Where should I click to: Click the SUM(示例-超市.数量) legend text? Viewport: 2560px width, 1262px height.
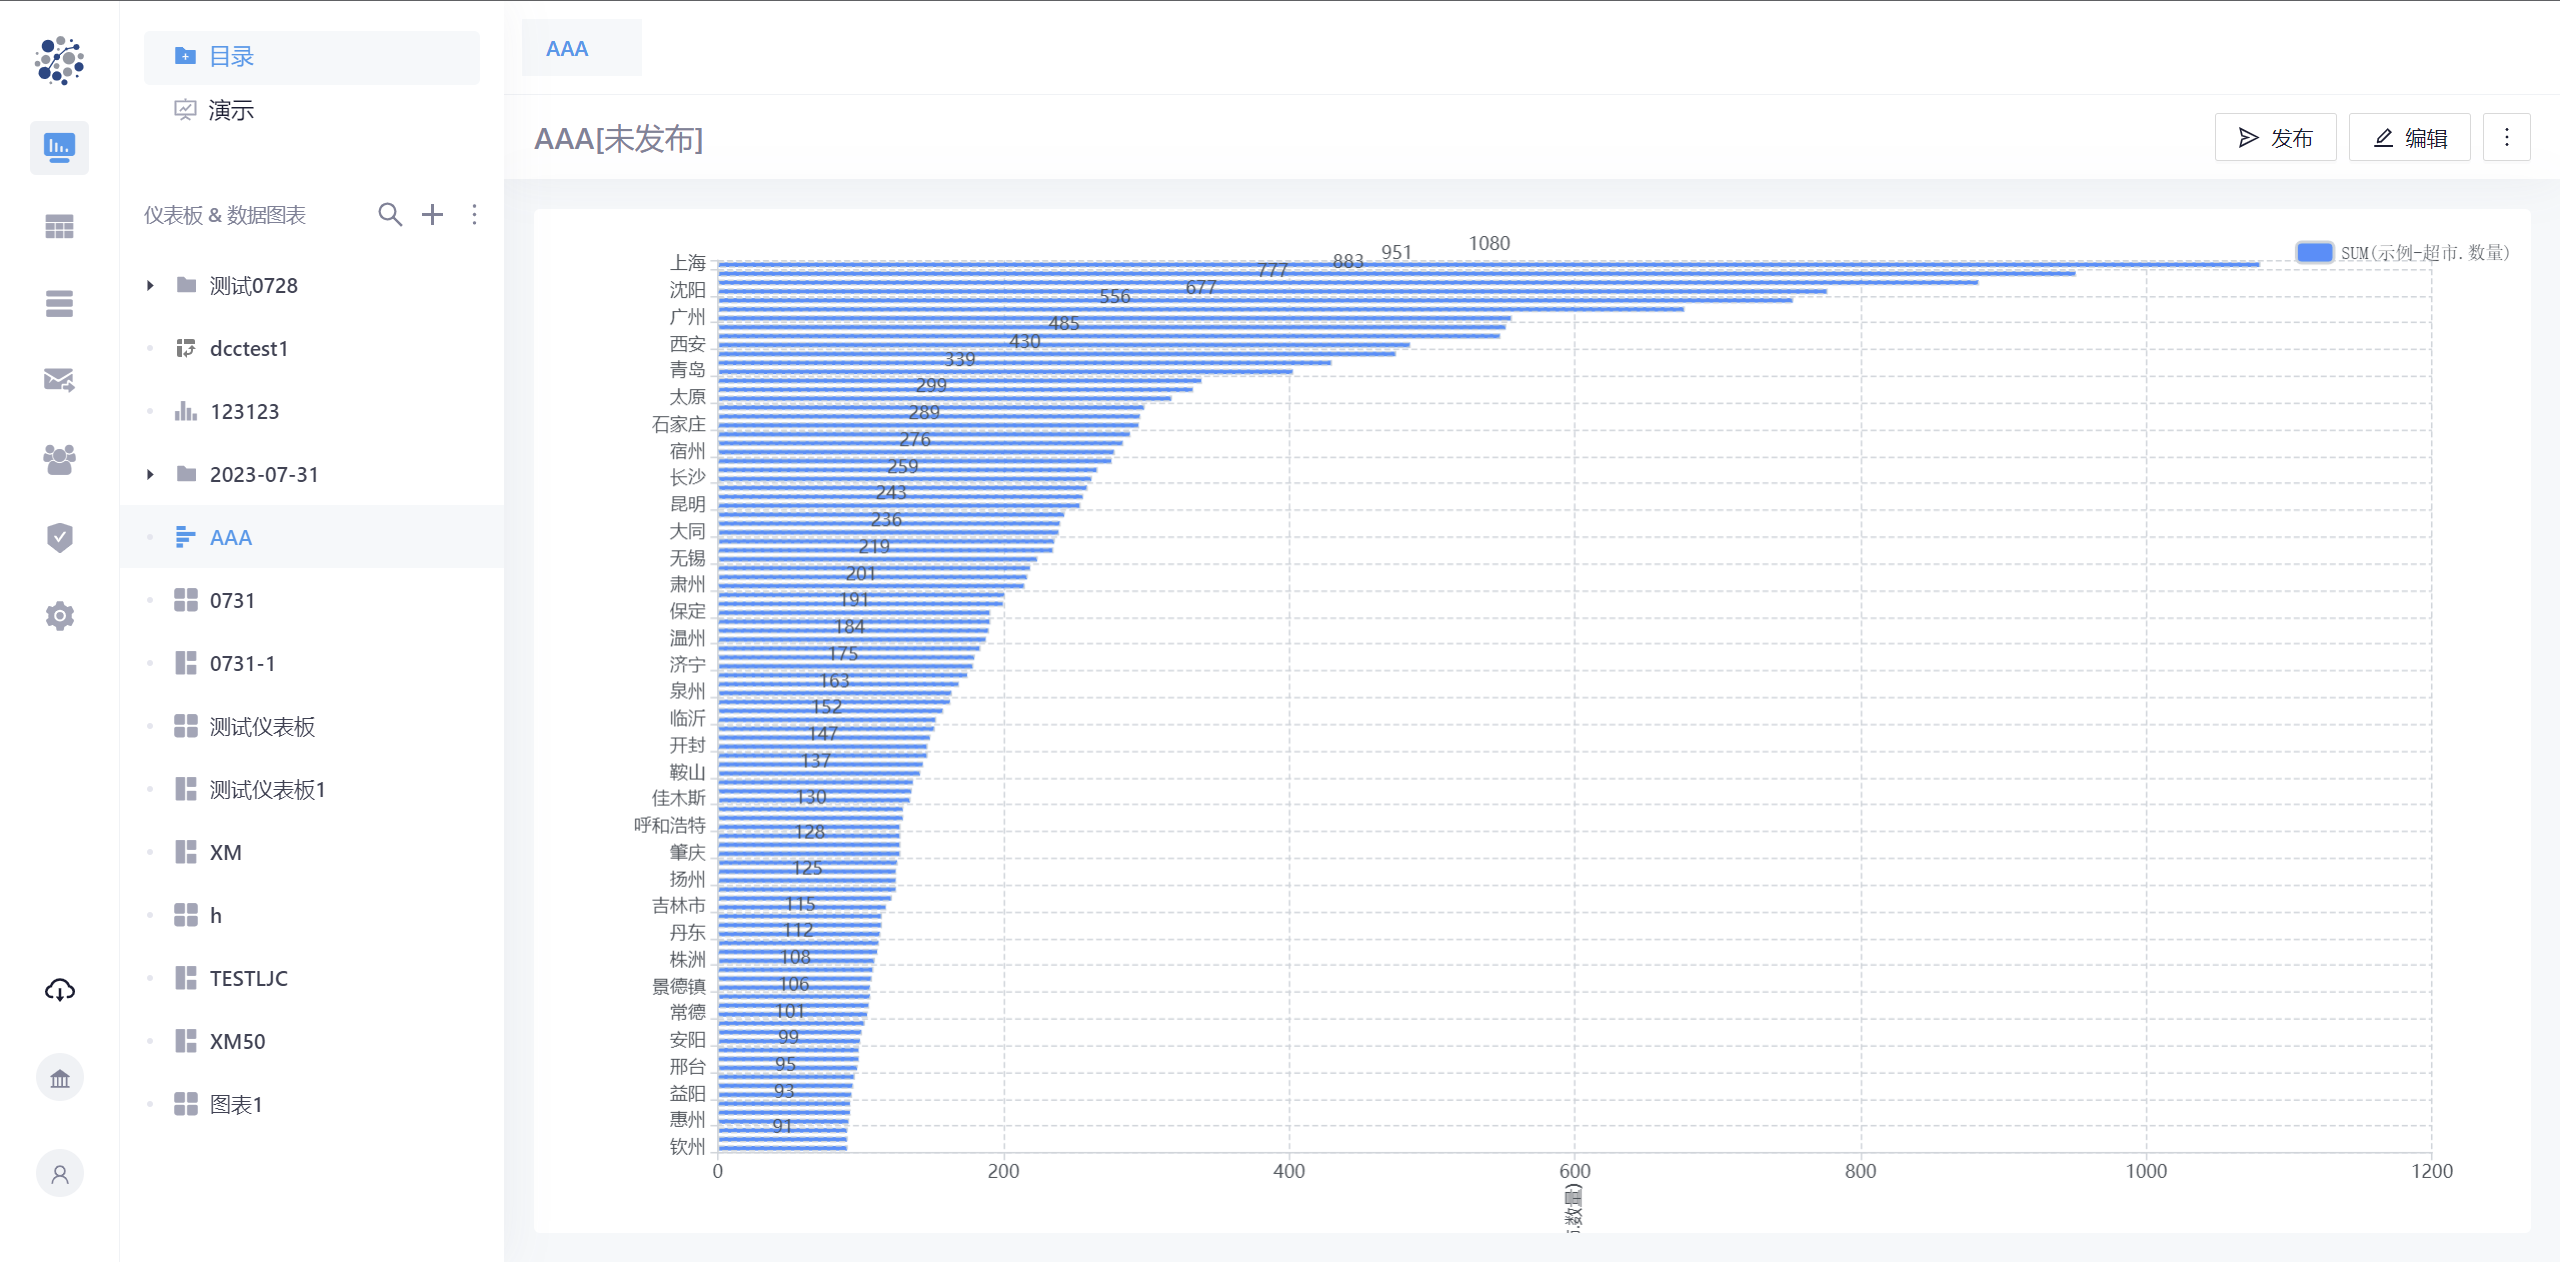point(2425,253)
